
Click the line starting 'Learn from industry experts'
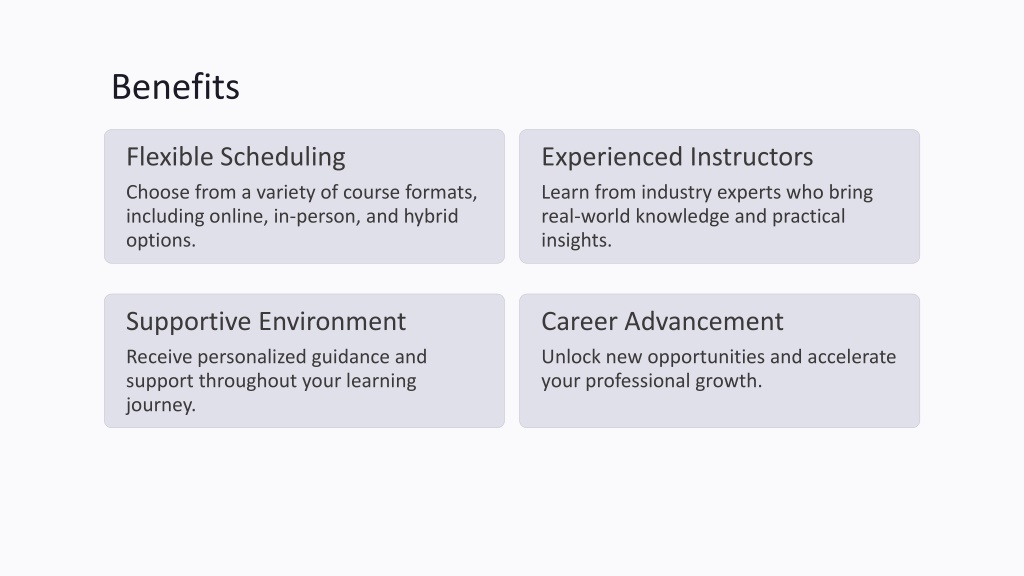707,193
